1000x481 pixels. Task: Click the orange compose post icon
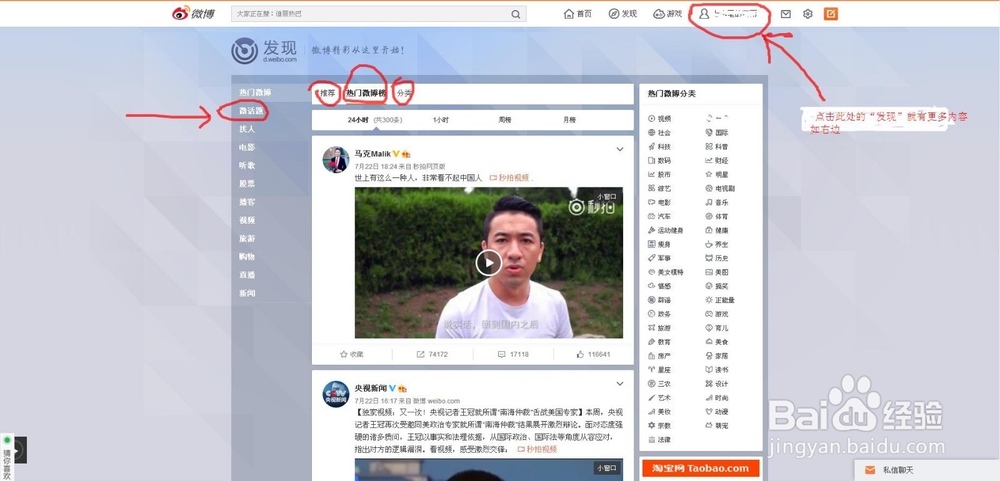[830, 14]
